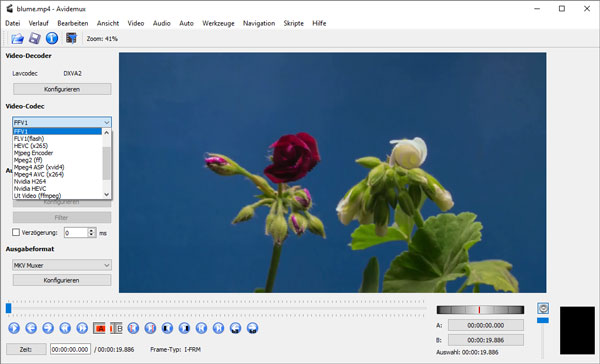Seek backward one minute
Viewport: 600px width, 364px height.
(x=235, y=328)
